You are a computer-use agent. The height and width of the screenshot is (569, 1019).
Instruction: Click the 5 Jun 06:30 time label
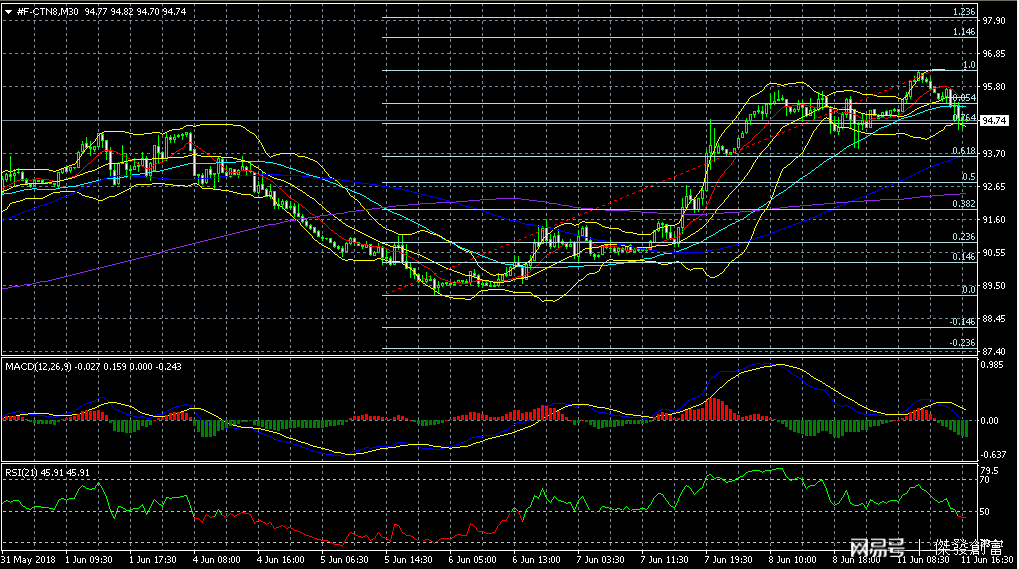point(344,560)
